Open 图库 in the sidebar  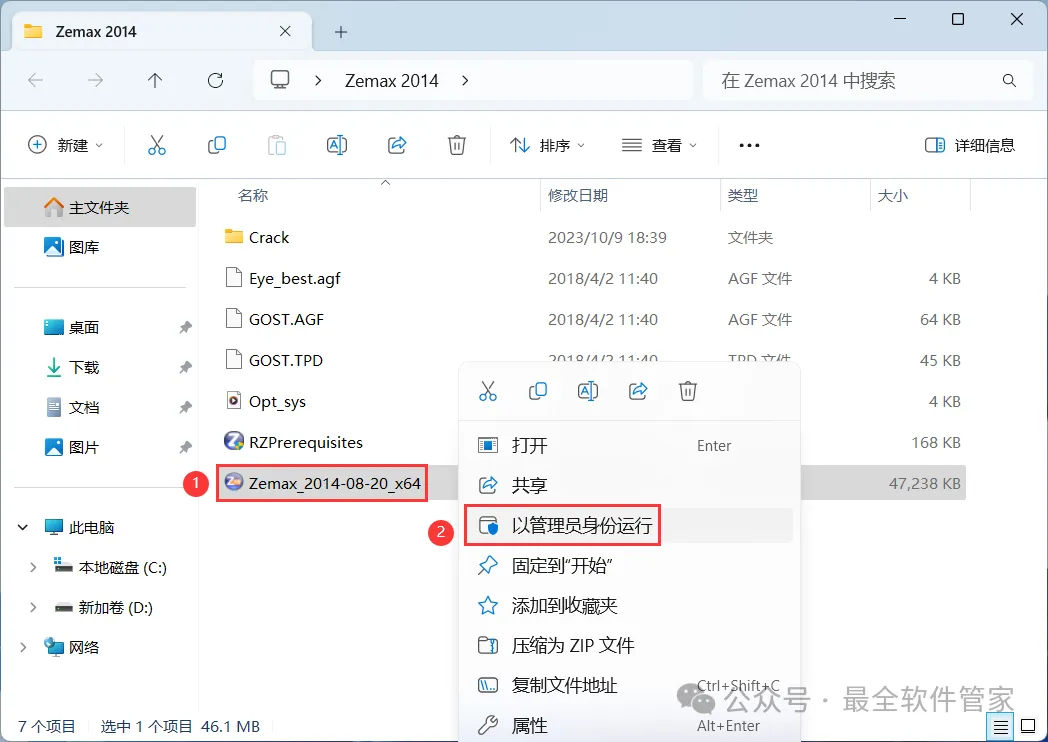[x=100, y=247]
